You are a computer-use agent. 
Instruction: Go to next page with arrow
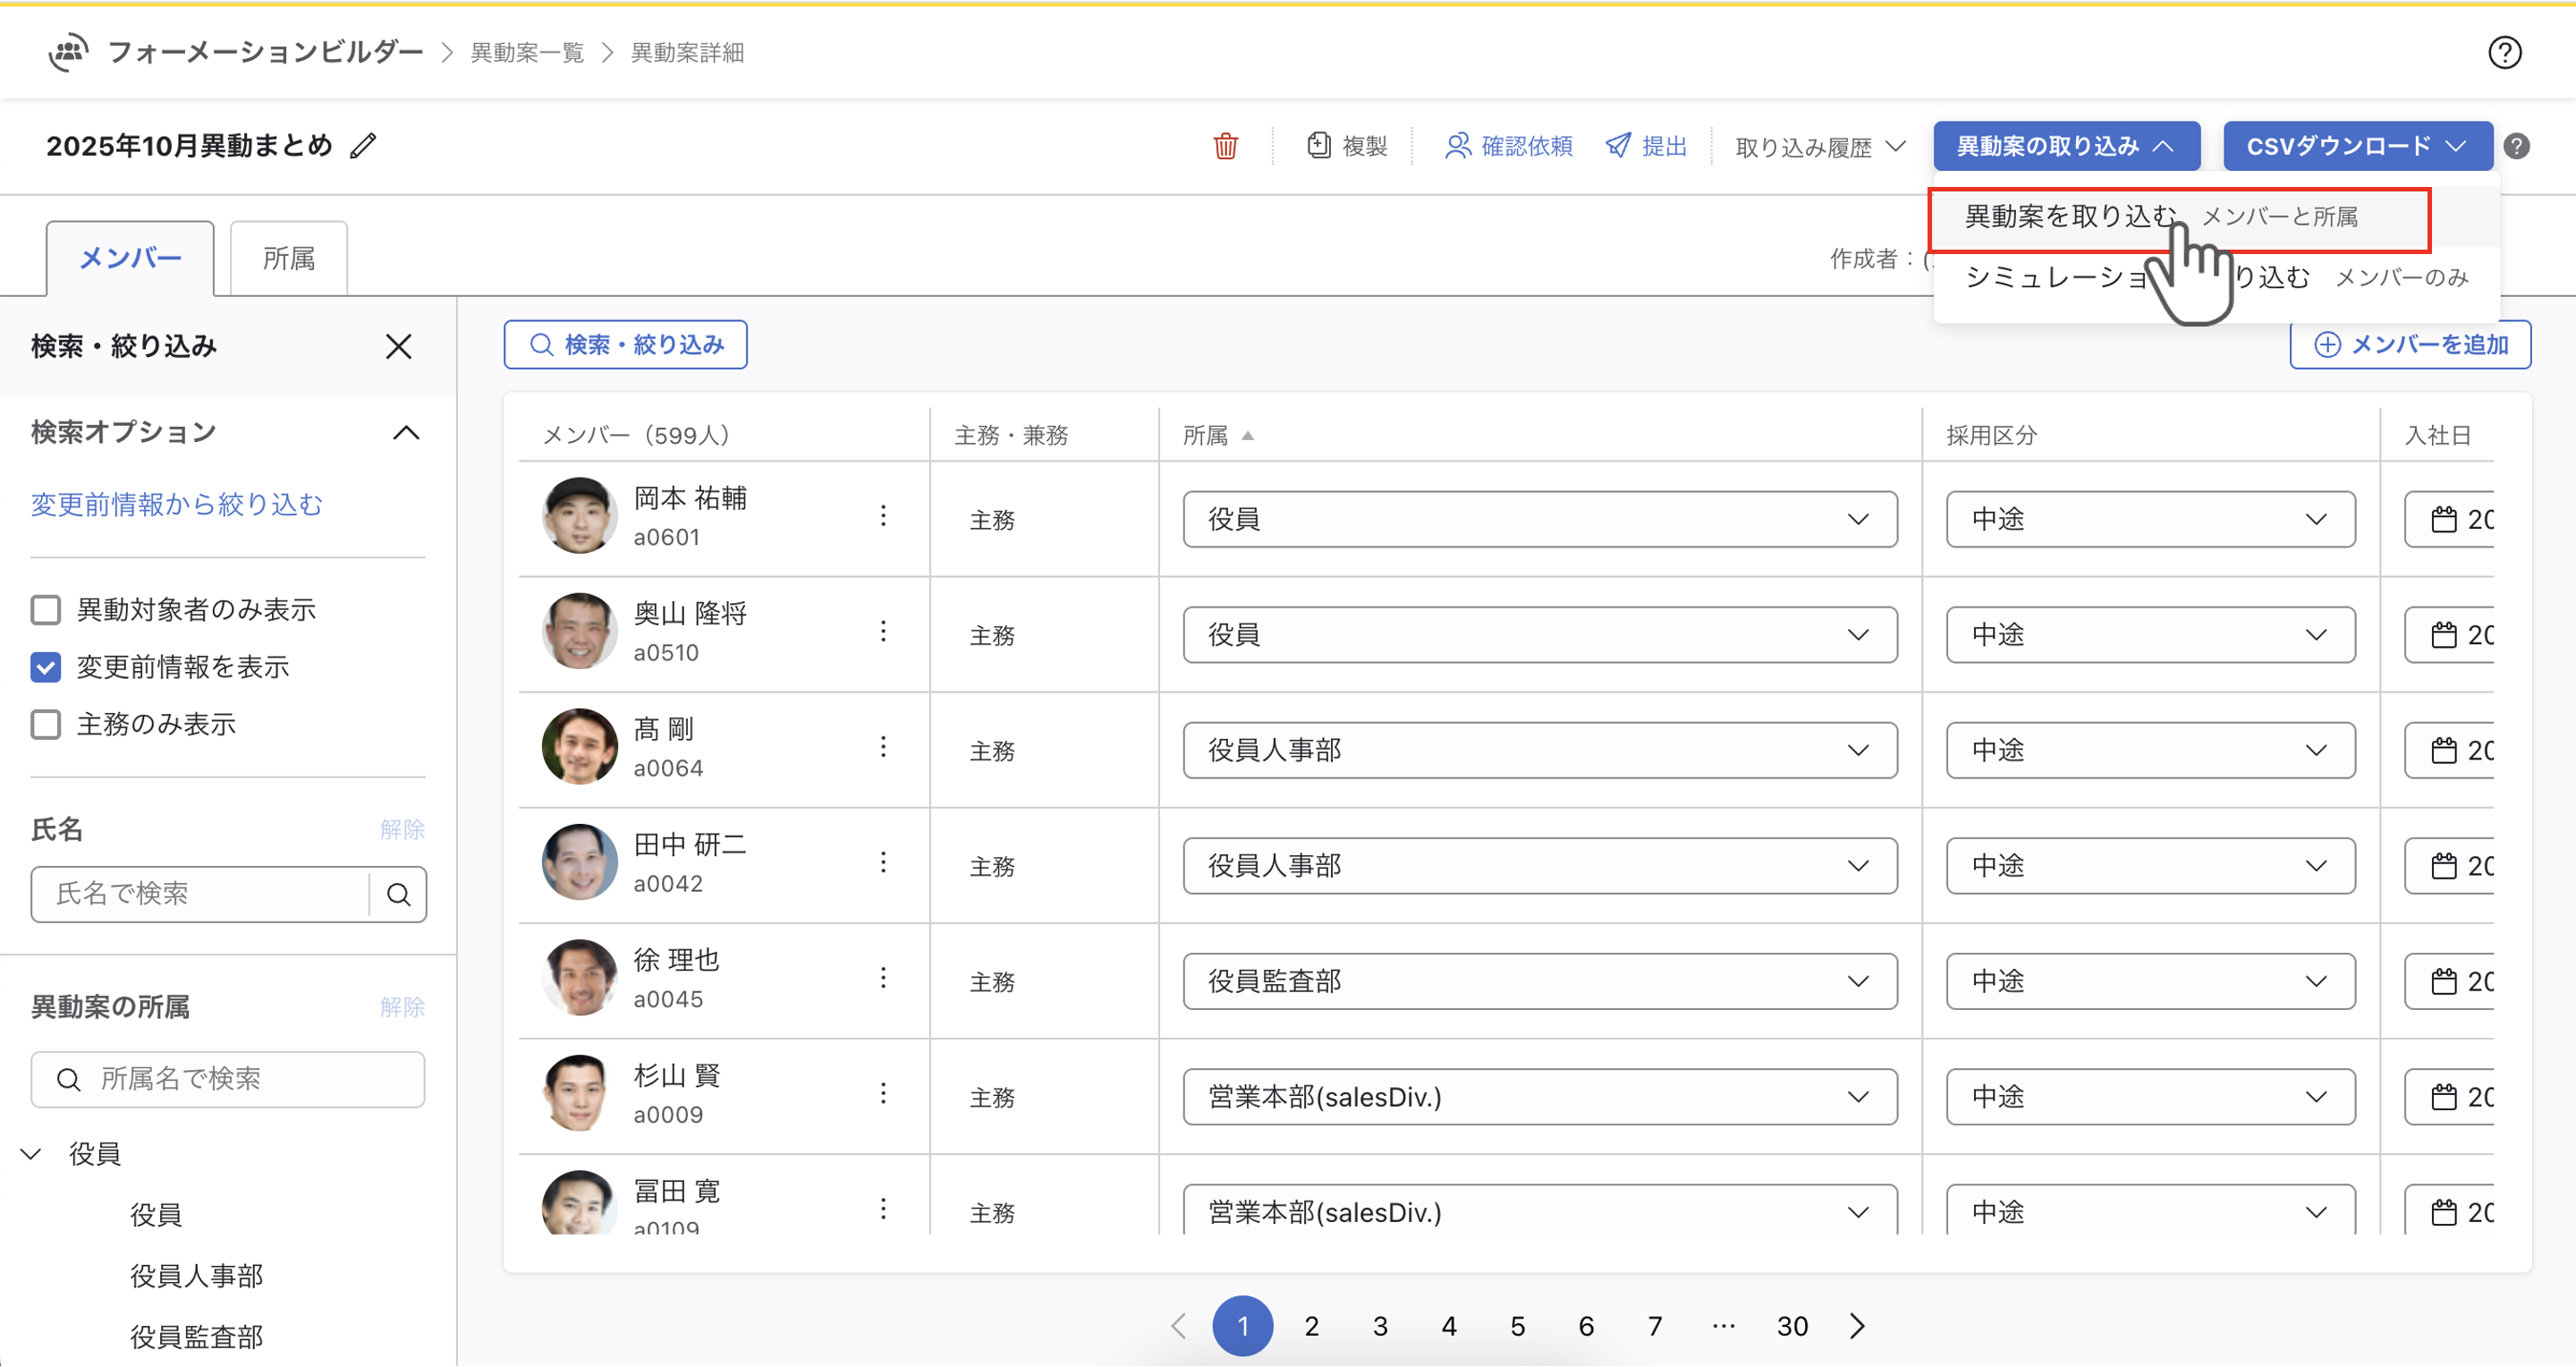pyautogui.click(x=1857, y=1326)
